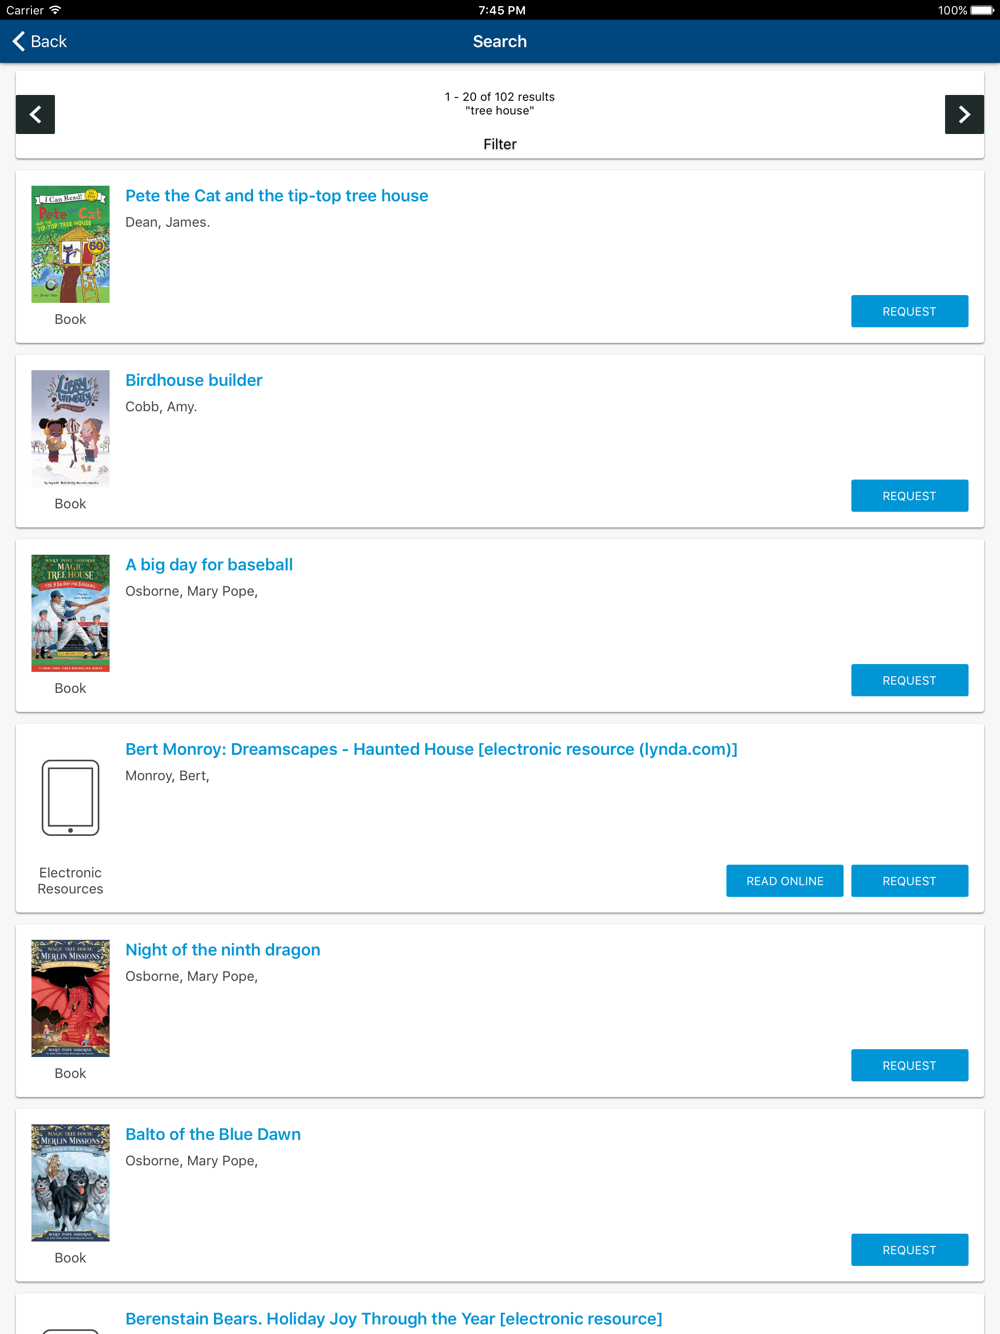Go to next results page arrow
This screenshot has width=1000, height=1334.
(x=964, y=115)
